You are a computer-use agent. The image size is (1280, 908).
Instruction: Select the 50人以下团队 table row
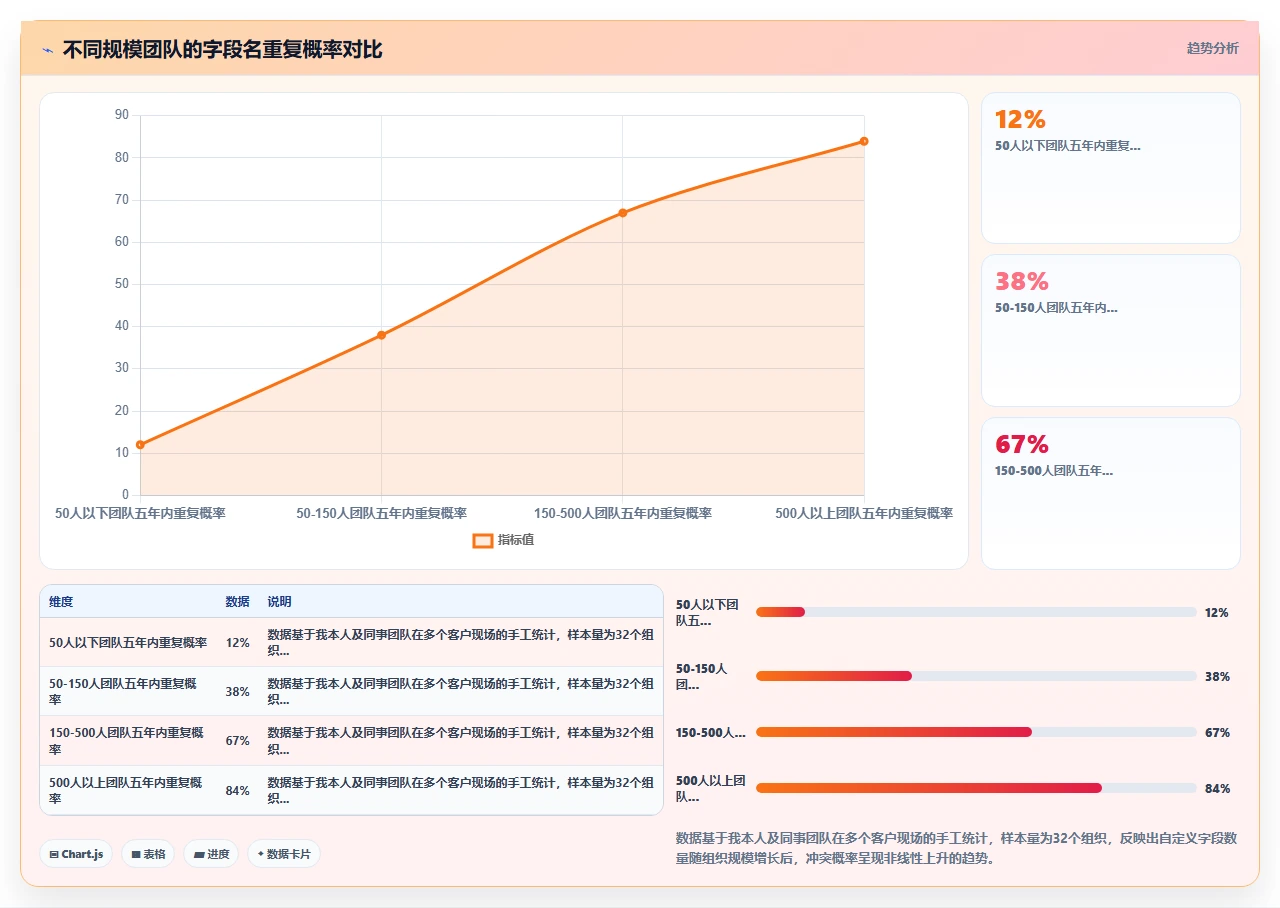click(351, 642)
